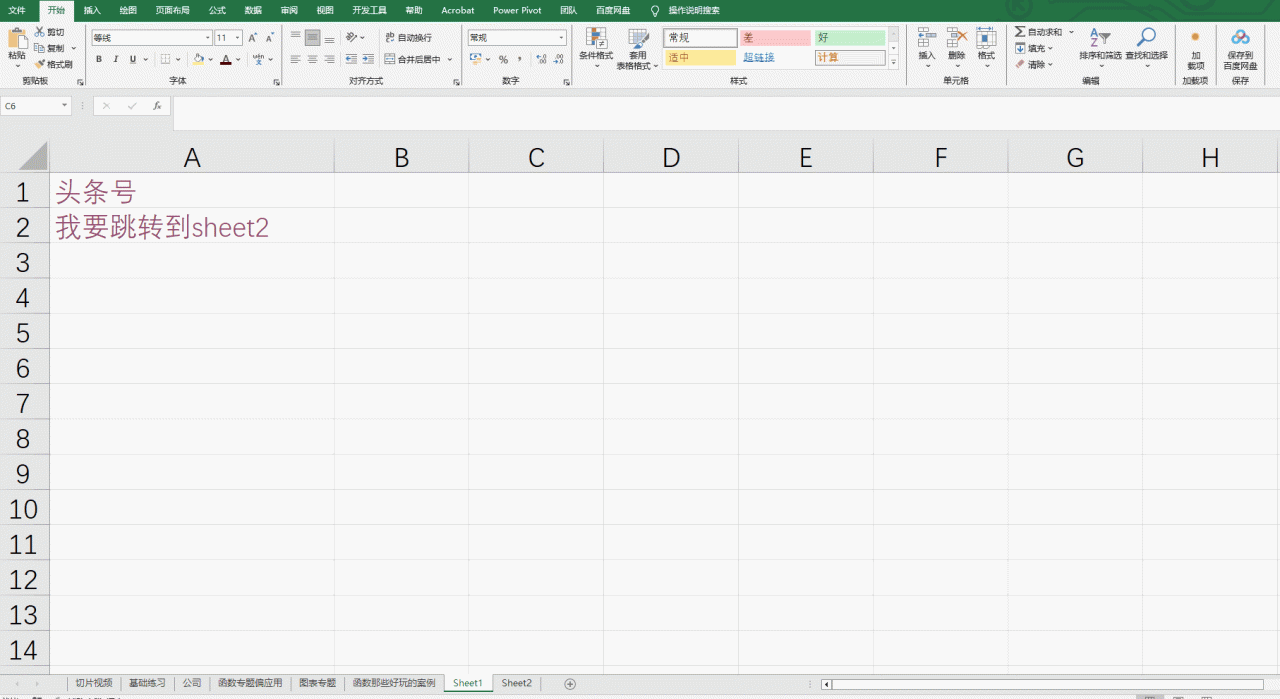1280x699 pixels.
Task: Open the fill color dropdown arrow
Action: [209, 60]
